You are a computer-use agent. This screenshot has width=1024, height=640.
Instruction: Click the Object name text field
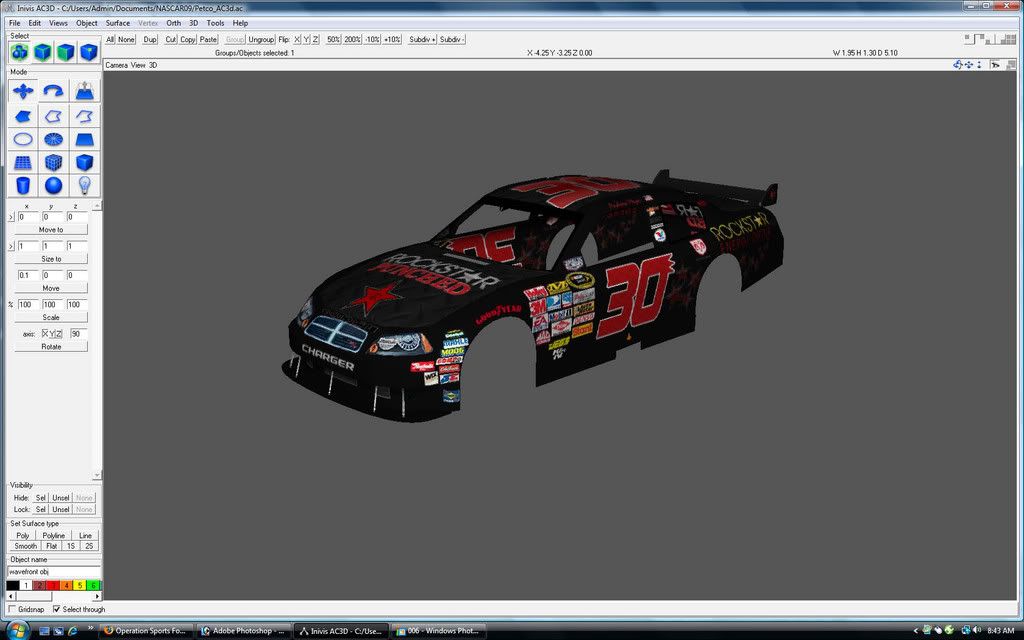[53, 572]
